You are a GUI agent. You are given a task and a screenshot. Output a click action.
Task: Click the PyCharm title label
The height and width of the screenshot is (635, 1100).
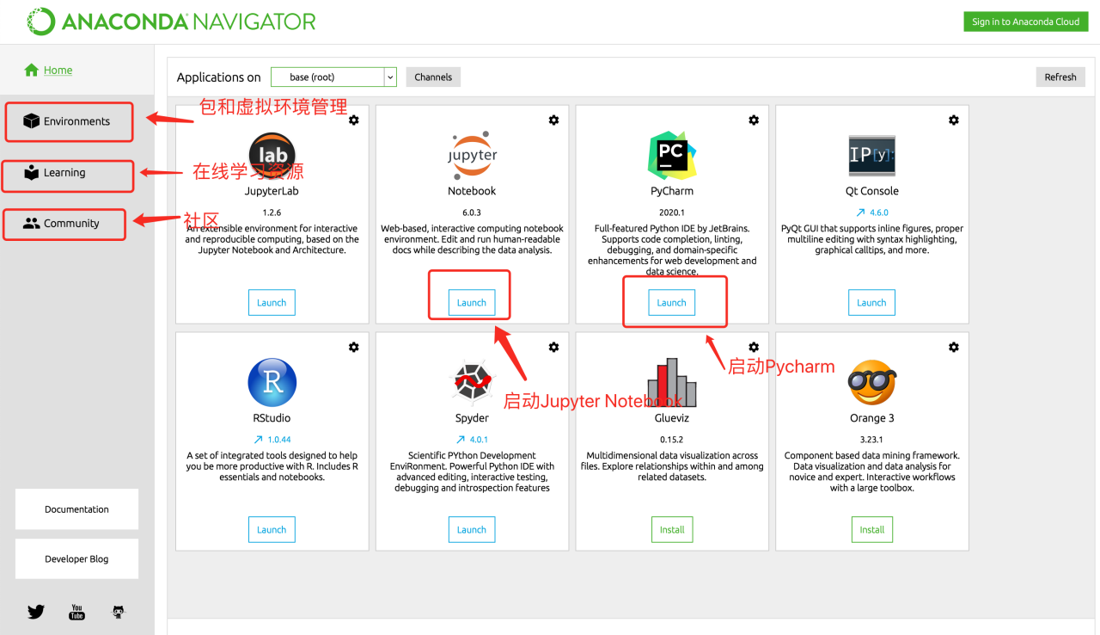coord(671,191)
